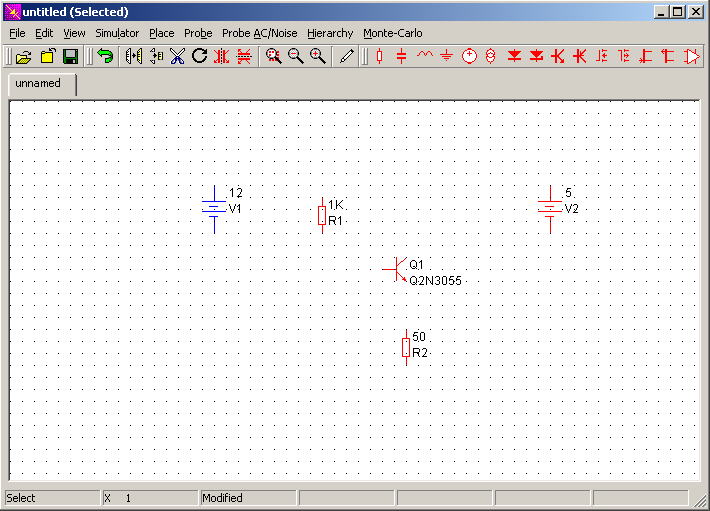
Task: Click the N-channel JFET toolbar icon
Action: [x=646, y=57]
